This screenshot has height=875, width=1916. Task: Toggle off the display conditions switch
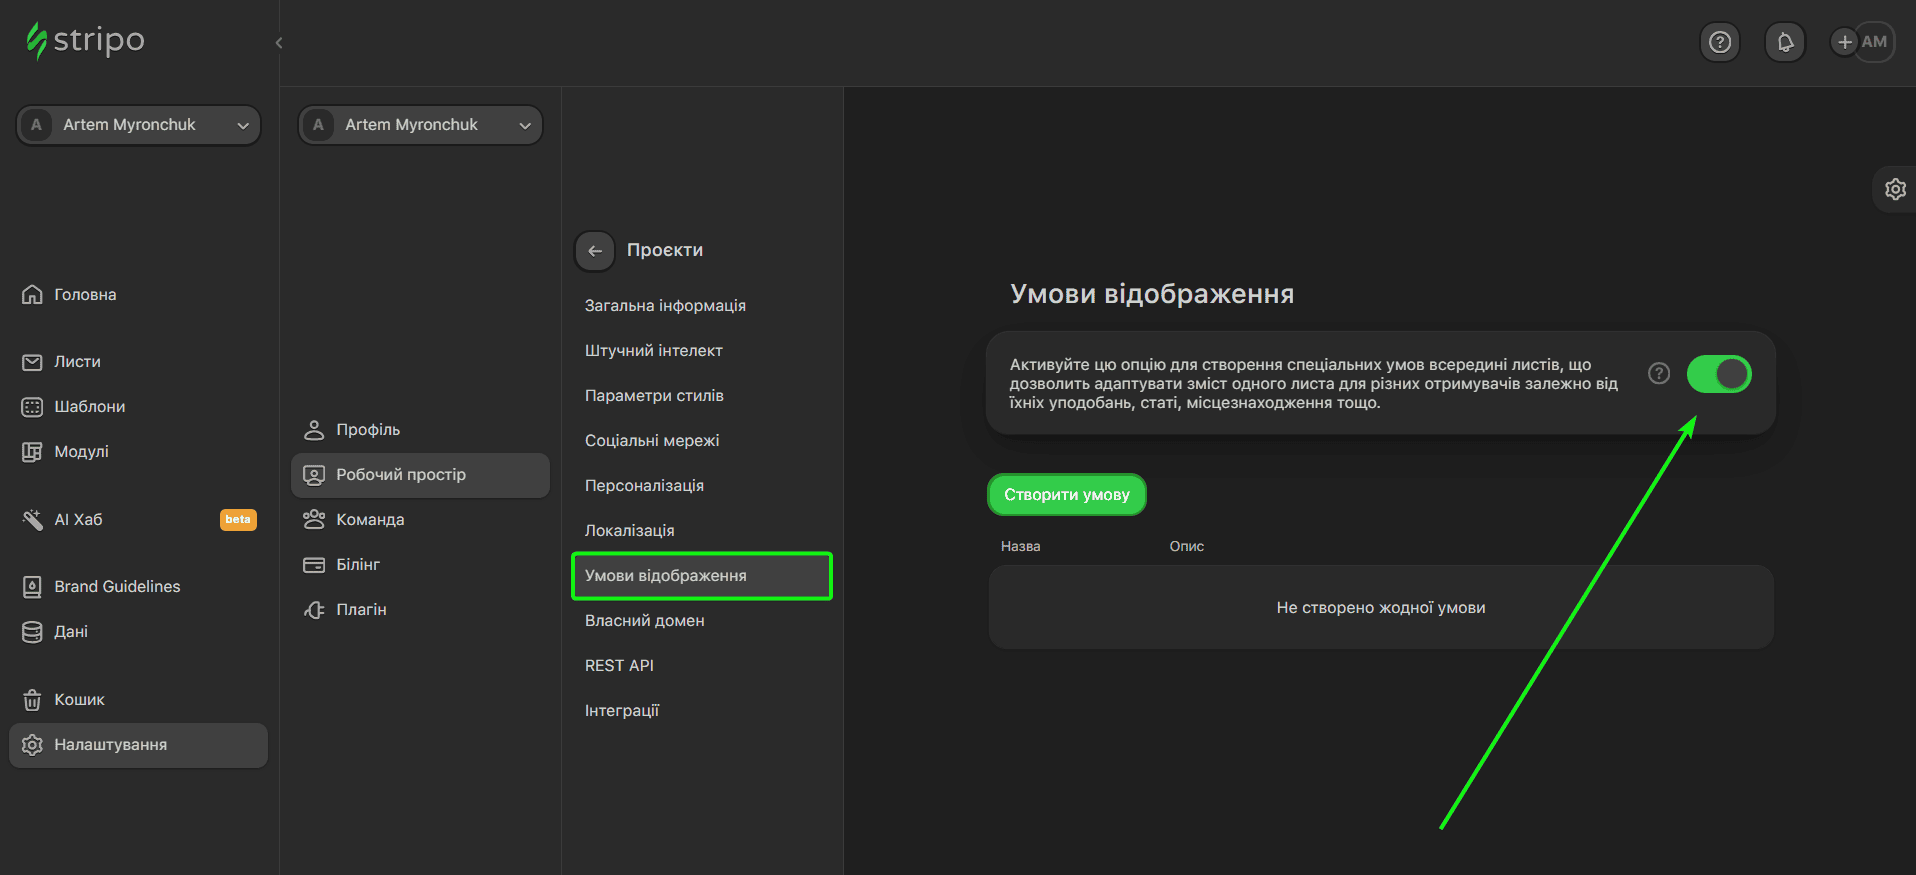pos(1719,374)
